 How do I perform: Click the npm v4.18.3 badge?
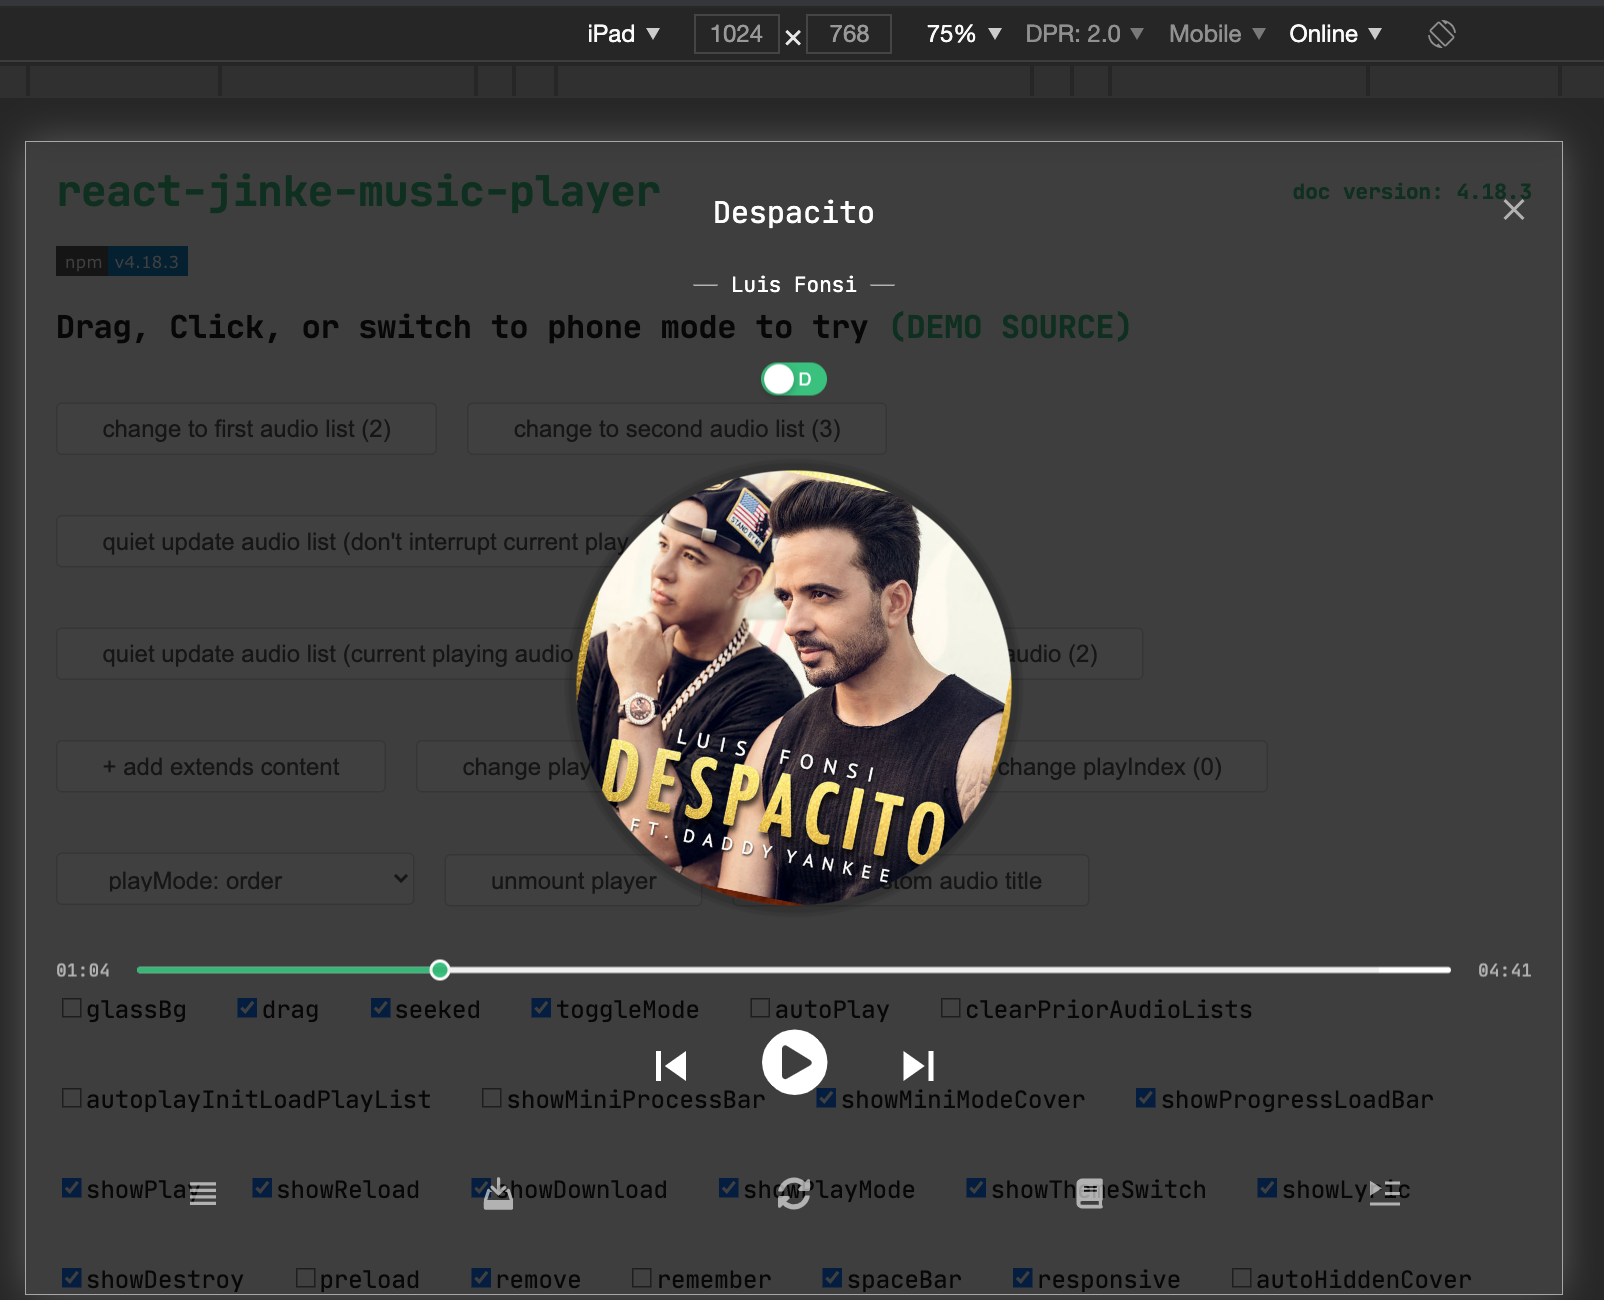[122, 262]
